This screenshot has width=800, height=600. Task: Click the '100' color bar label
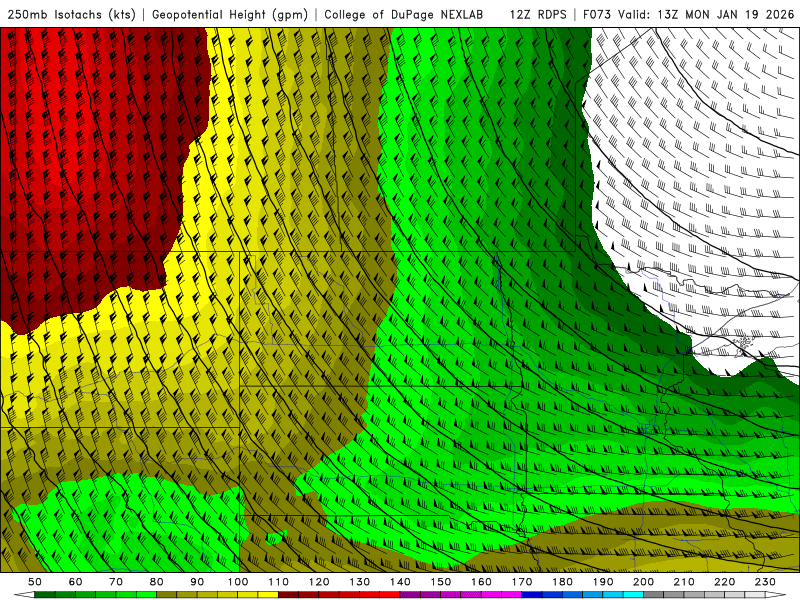point(238,582)
